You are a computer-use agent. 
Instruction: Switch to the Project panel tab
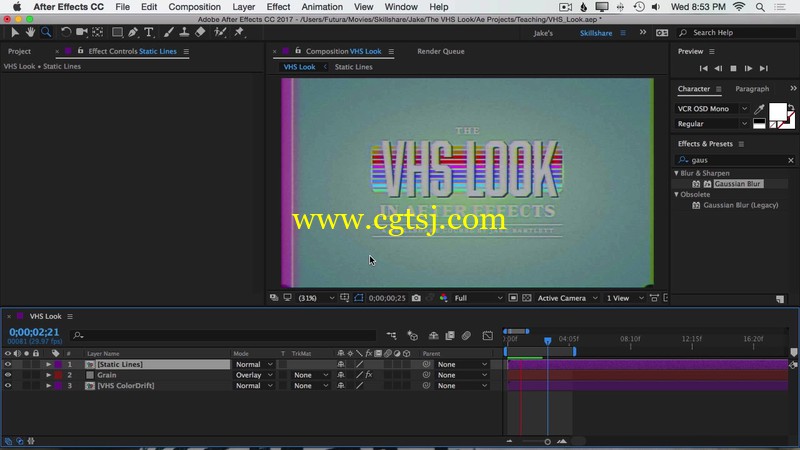19,51
